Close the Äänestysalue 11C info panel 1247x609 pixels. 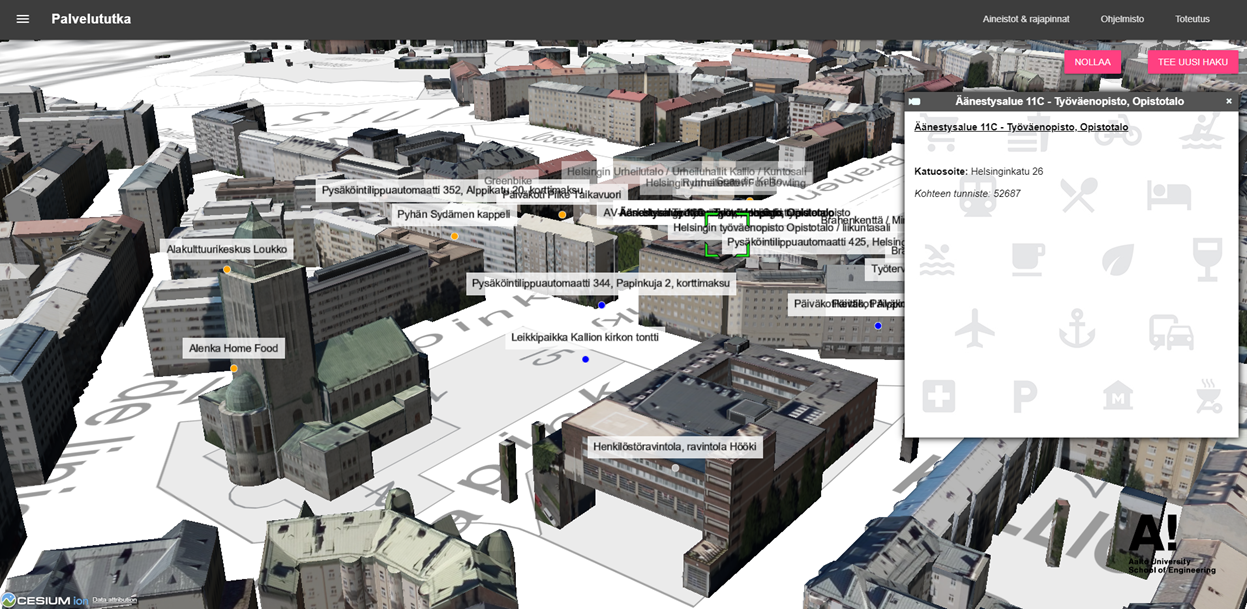click(x=1229, y=101)
